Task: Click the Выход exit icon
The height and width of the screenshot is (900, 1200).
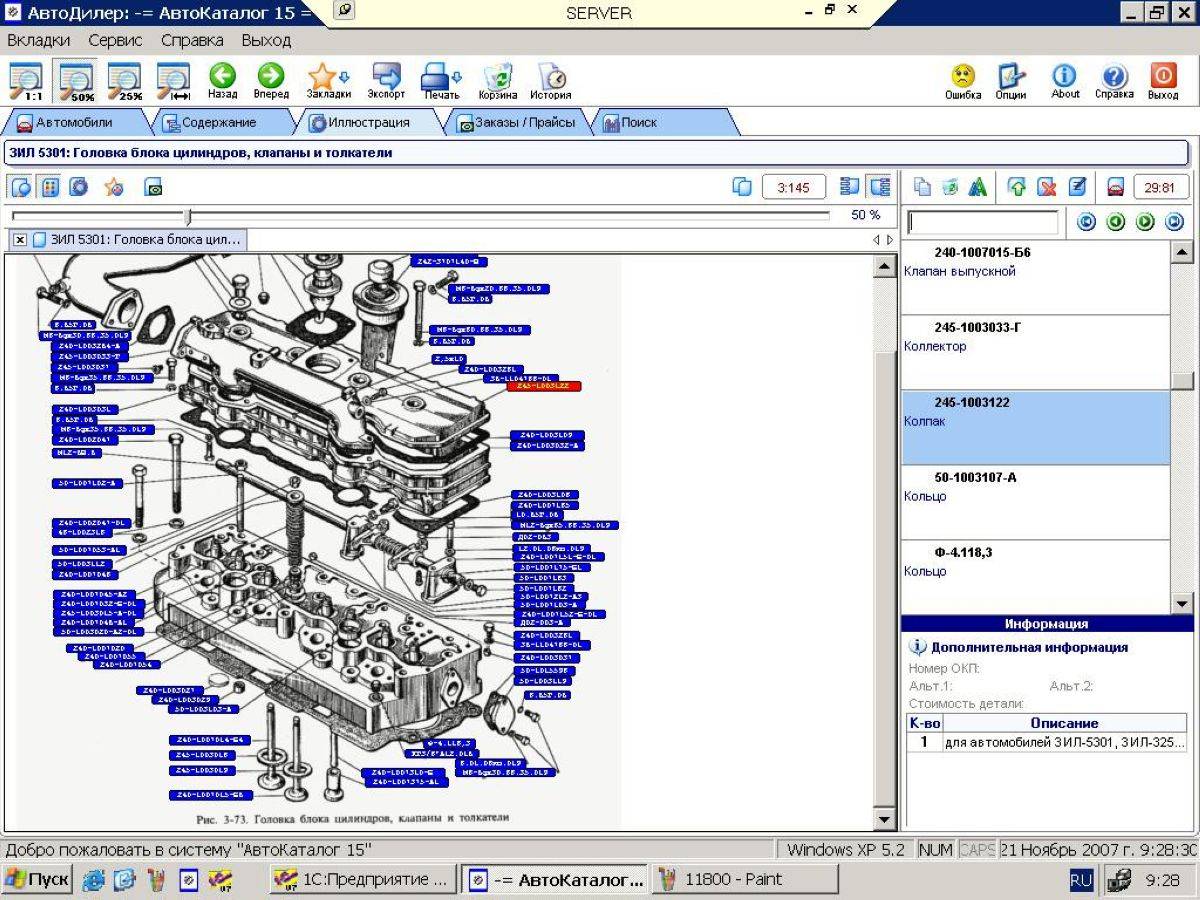Action: point(1163,81)
